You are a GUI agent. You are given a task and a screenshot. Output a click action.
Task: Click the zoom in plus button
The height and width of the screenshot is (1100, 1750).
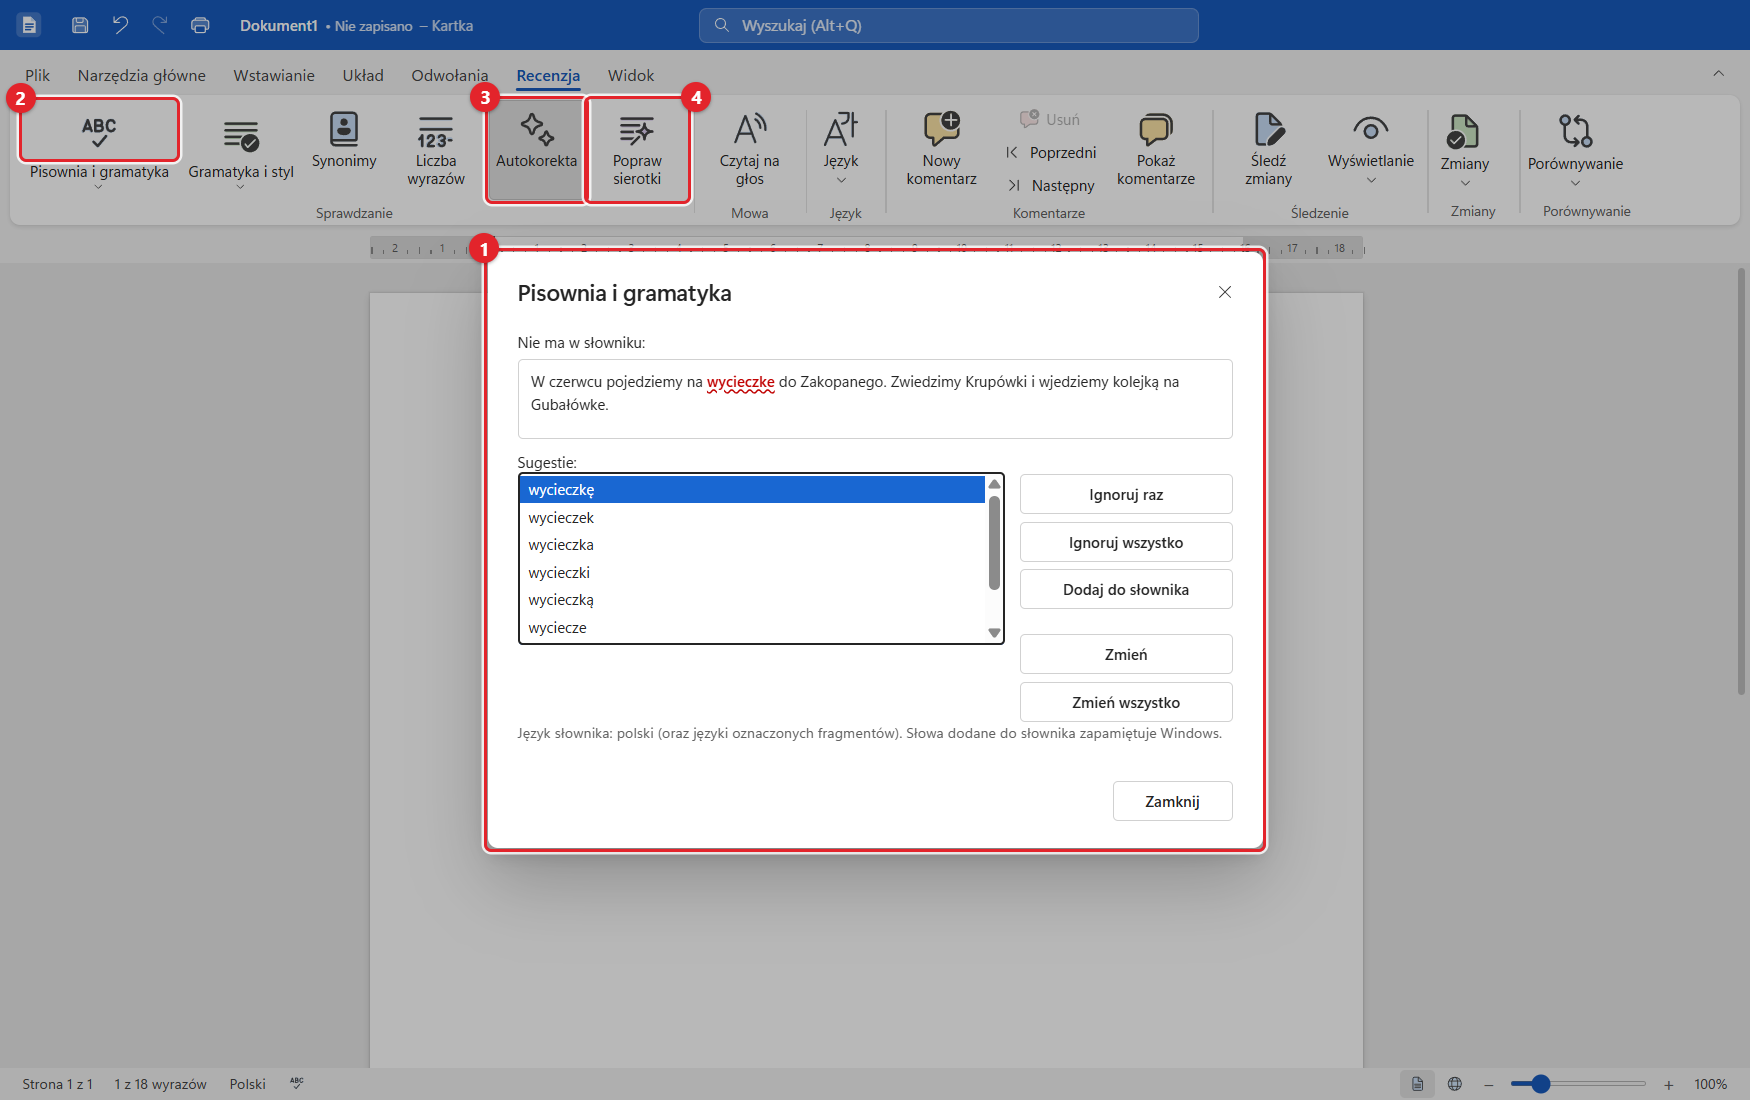(1668, 1084)
